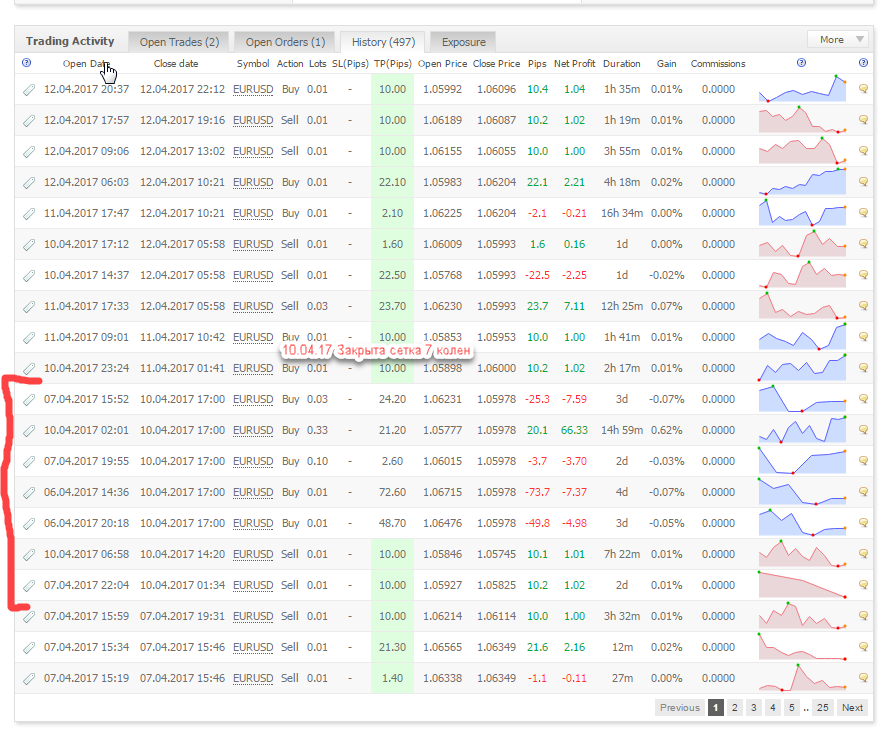Open comment bubble for trade opened 06.04.2017 14:36
The image size is (878, 731).
[863, 491]
